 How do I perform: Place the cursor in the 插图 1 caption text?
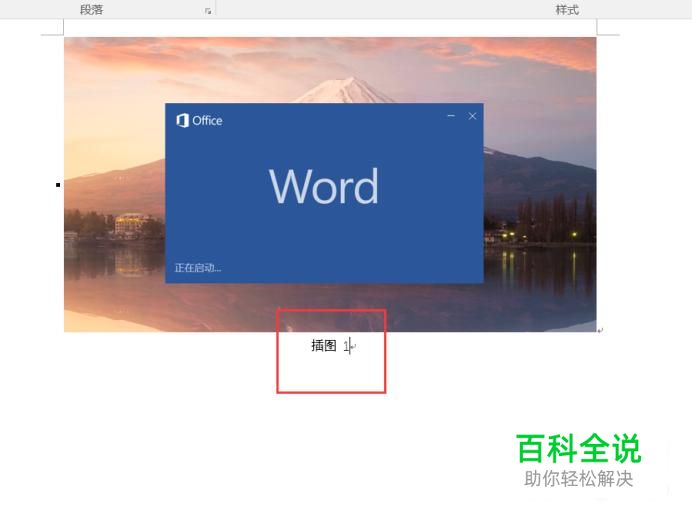331,346
